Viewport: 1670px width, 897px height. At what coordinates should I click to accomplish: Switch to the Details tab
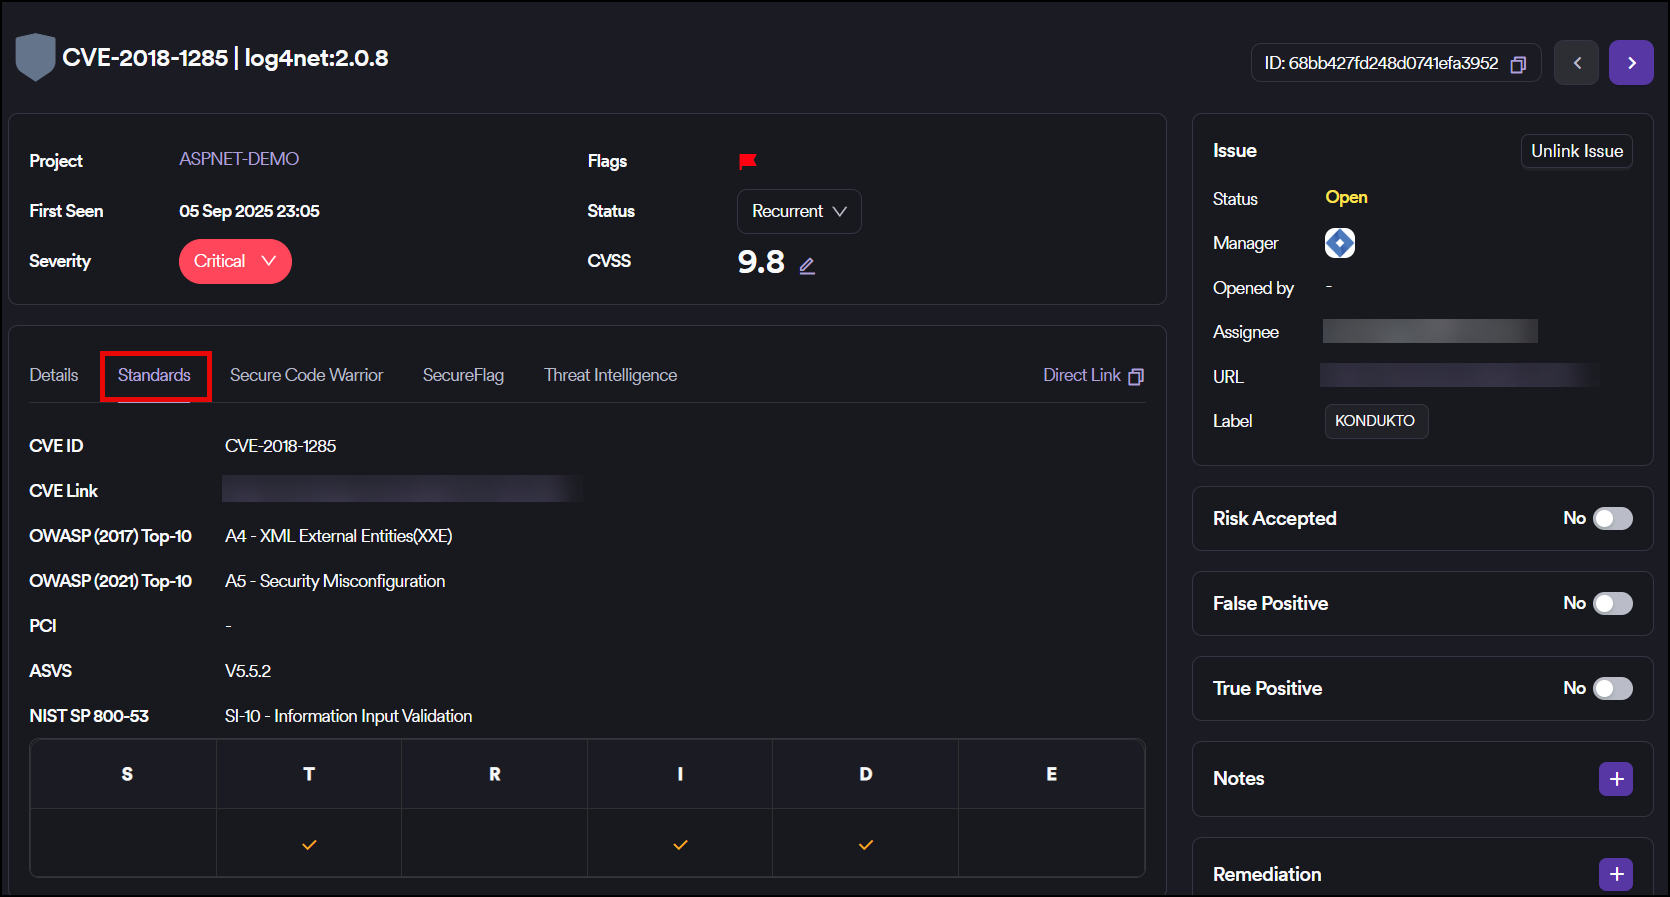point(54,375)
